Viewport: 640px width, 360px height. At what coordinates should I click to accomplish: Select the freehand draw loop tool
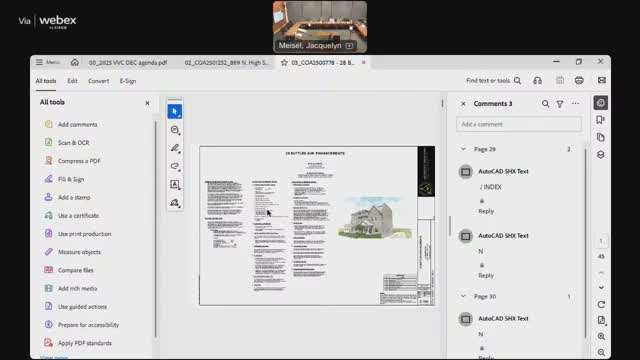175,166
